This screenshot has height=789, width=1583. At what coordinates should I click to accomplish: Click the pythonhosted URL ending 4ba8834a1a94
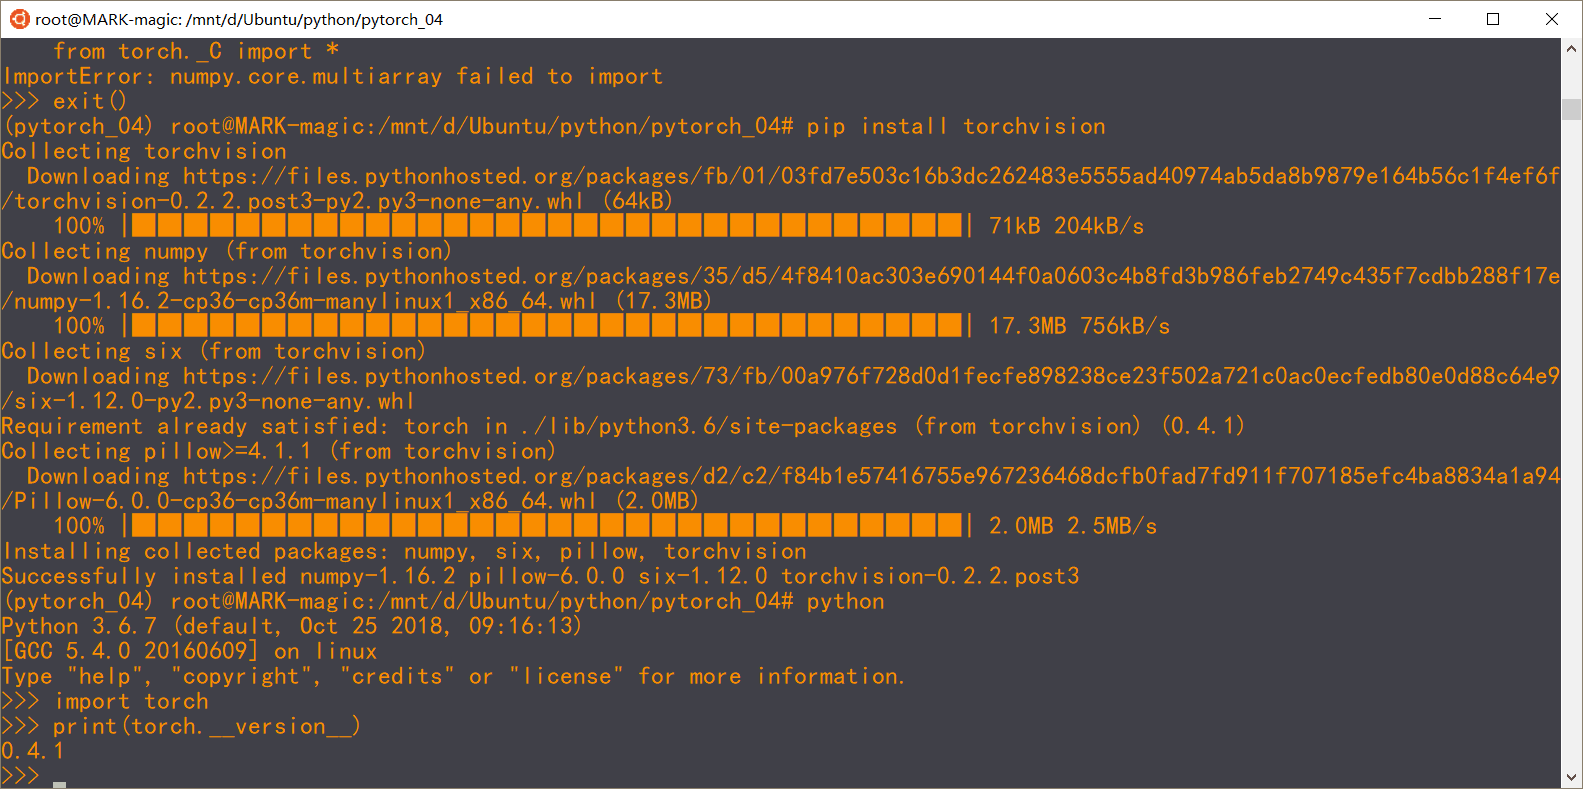coord(871,476)
